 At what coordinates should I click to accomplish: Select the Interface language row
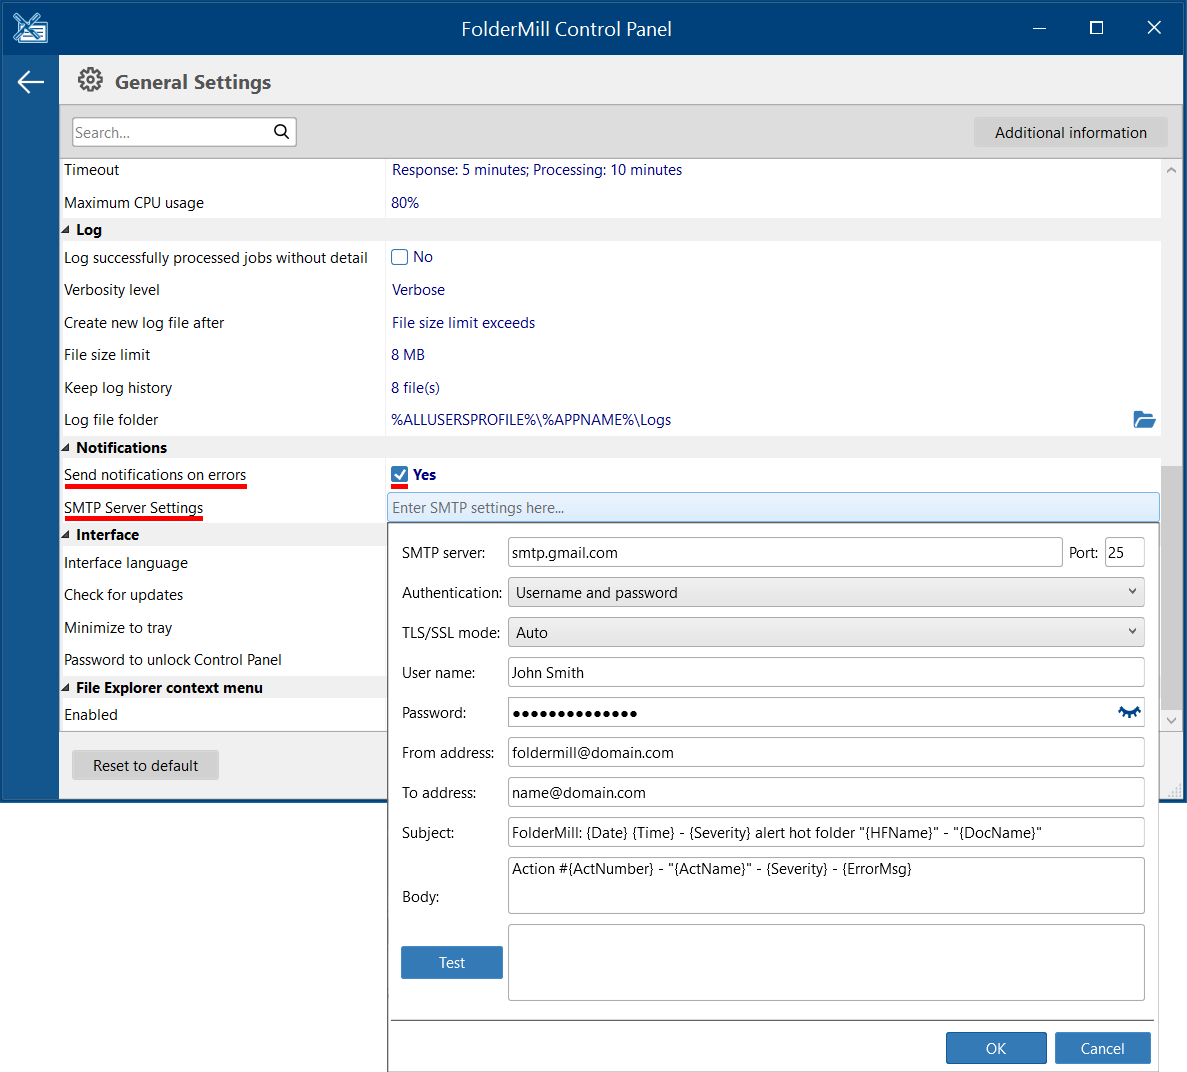click(223, 562)
